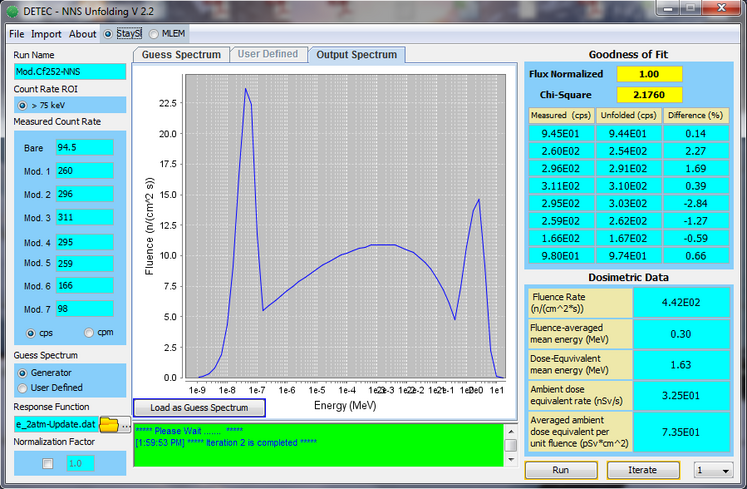Select the > 75 keV count rate ROI option
747x489 pixels.
(22, 105)
